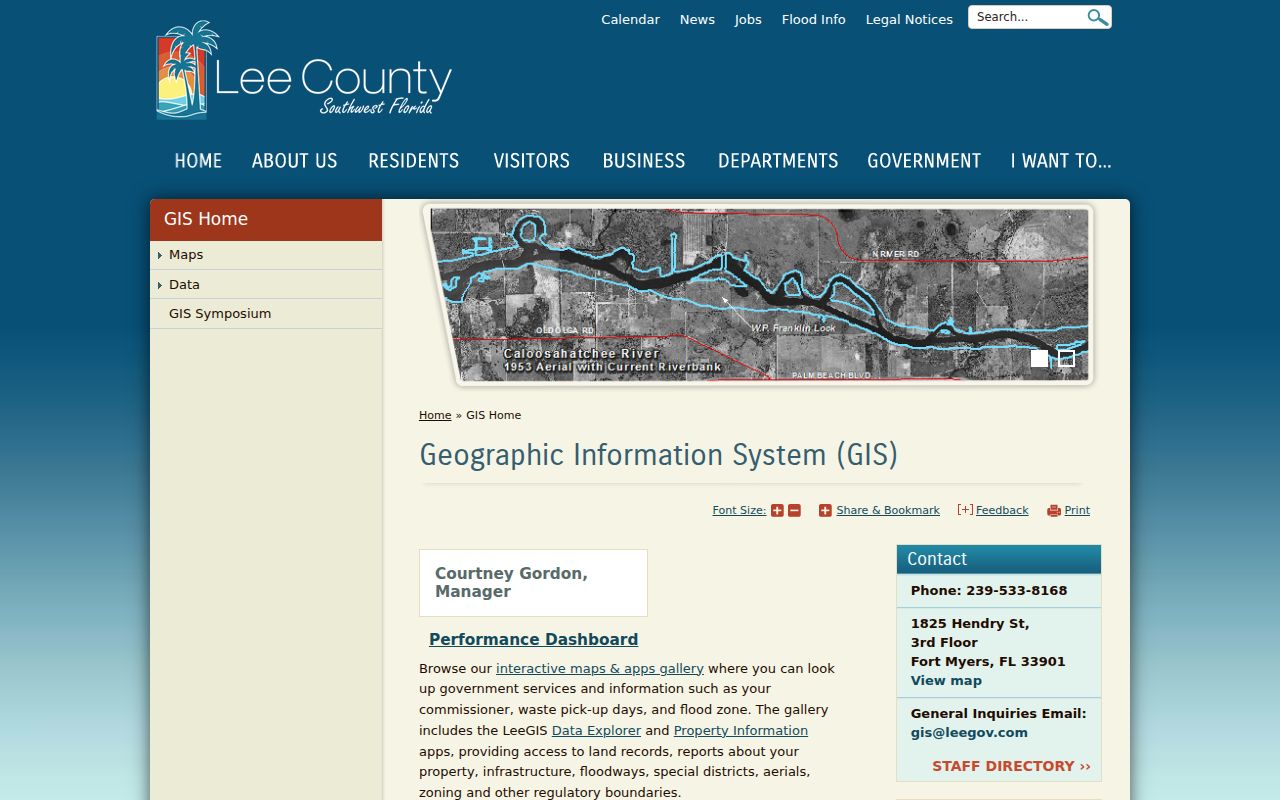
Task: Increase font size with the plus icon
Action: [x=777, y=511]
